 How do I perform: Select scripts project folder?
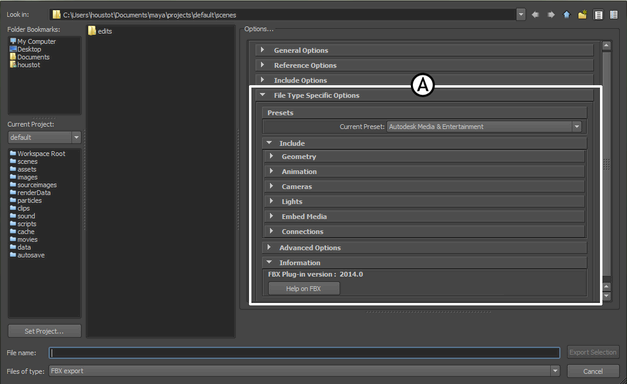23,224
